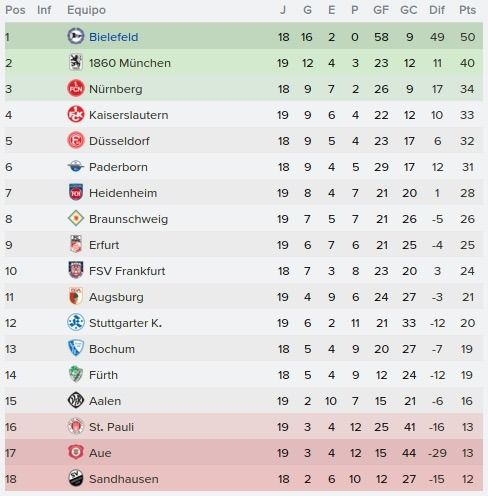The height and width of the screenshot is (496, 488).
Task: Open the Bielefeld team link
Action: point(114,37)
